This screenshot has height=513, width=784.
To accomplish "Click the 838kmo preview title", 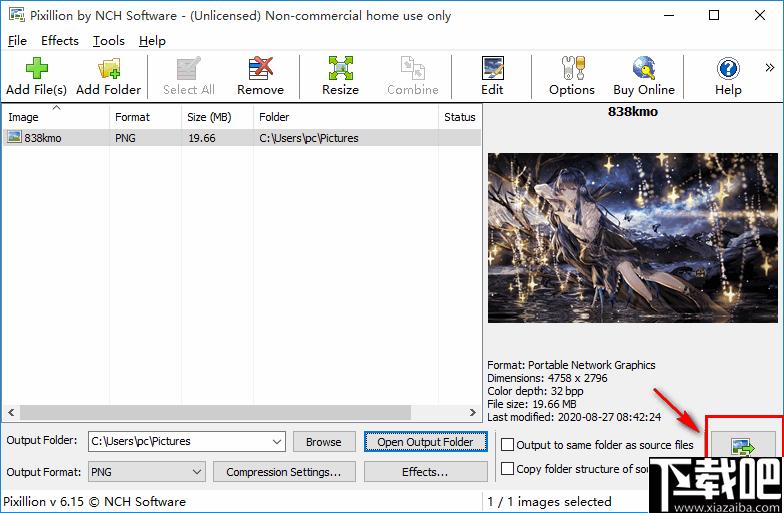I will [x=632, y=112].
